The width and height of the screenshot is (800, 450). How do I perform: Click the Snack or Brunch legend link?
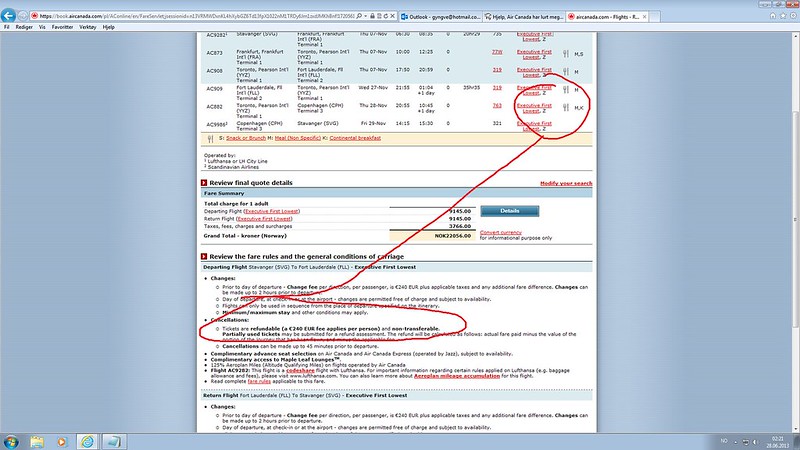246,138
